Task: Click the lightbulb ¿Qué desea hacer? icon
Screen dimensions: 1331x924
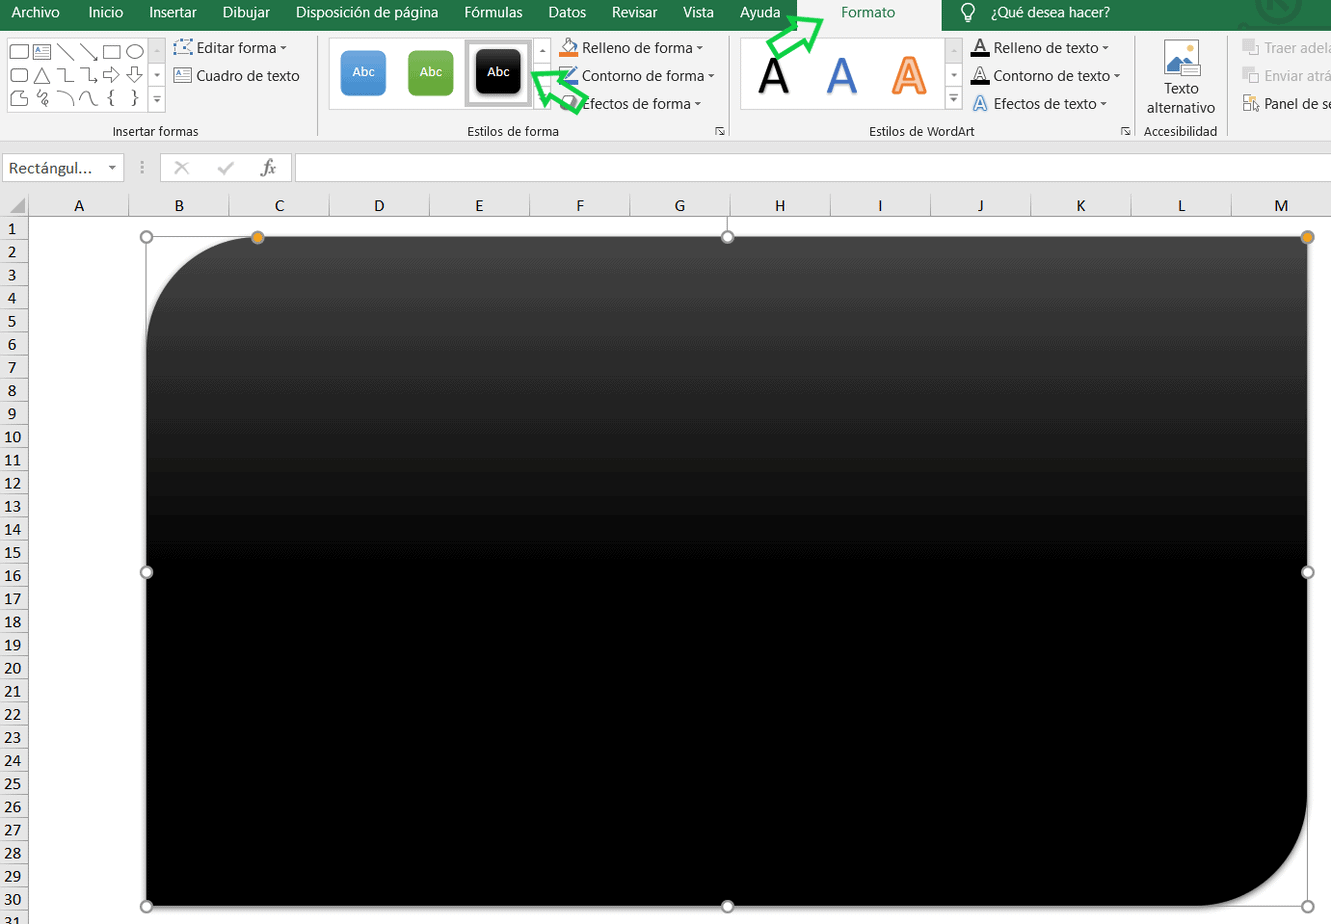Action: pyautogui.click(x=967, y=13)
